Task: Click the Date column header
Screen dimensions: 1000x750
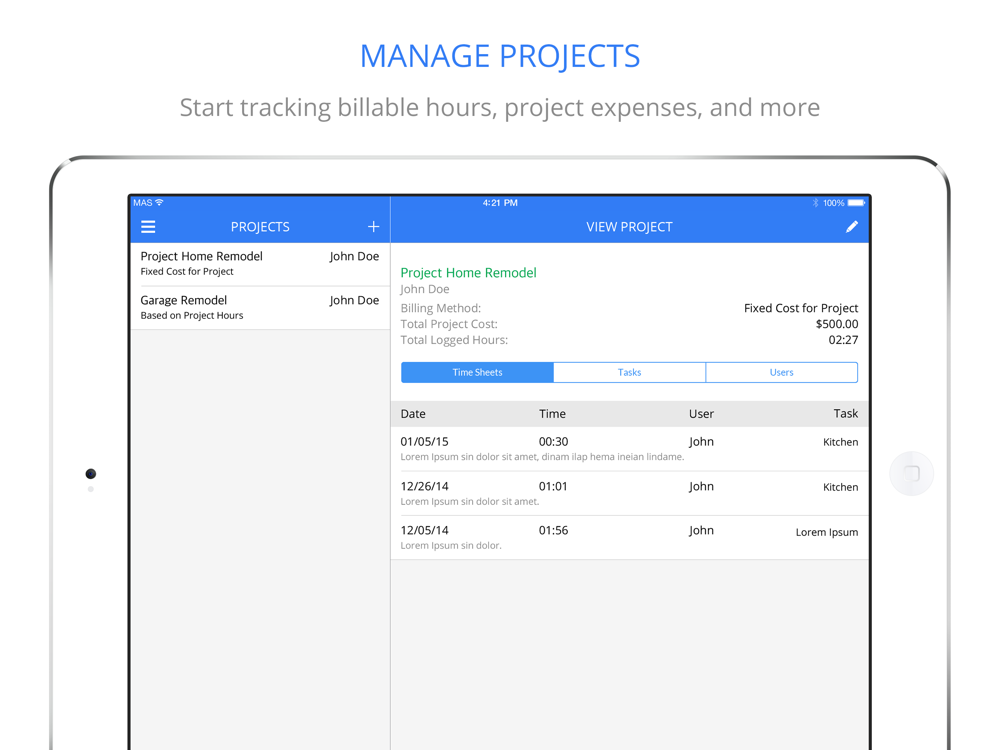Action: tap(413, 414)
